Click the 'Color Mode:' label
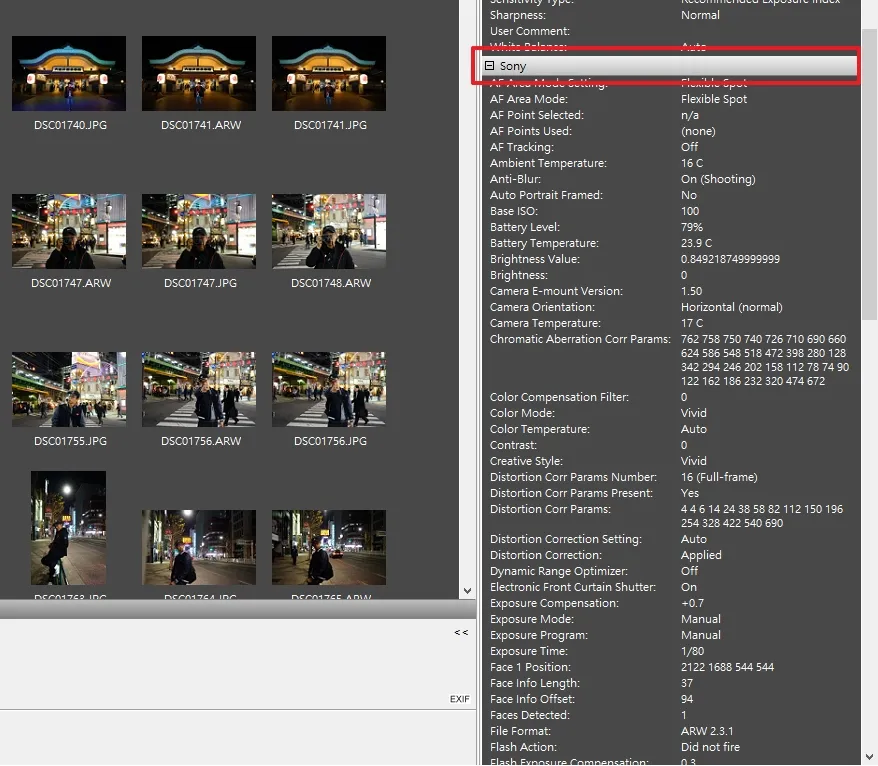Viewport: 878px width, 766px height. point(522,413)
